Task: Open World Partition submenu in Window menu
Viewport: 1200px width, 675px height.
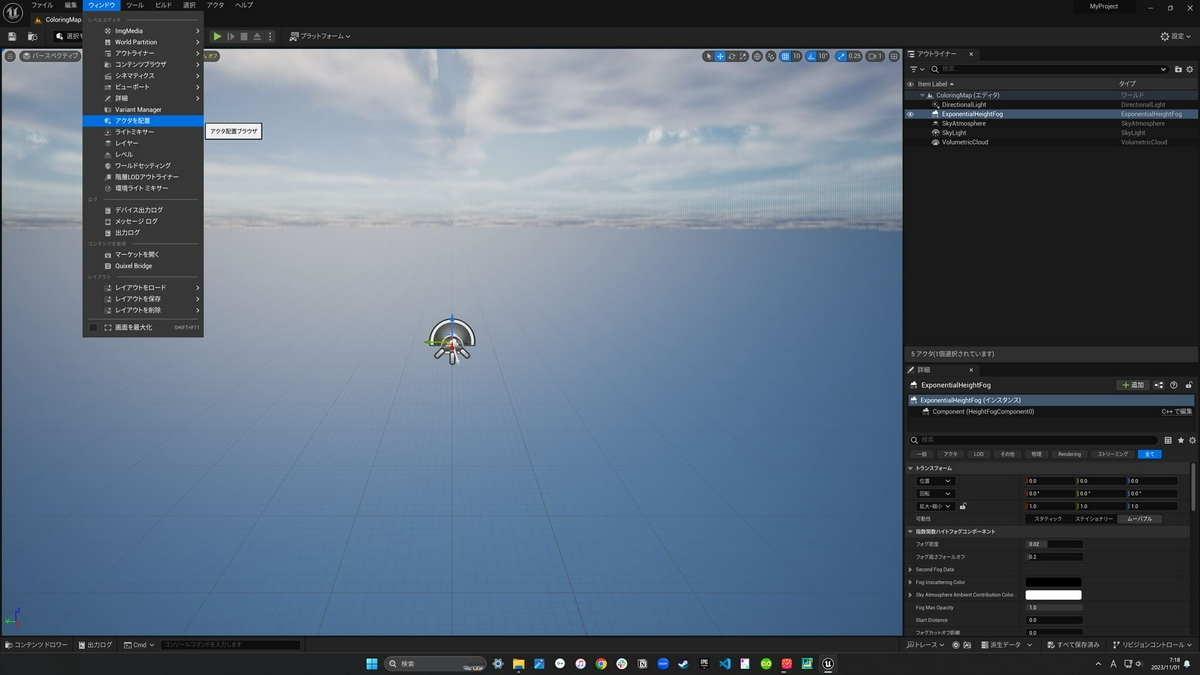Action: pyautogui.click(x=143, y=42)
